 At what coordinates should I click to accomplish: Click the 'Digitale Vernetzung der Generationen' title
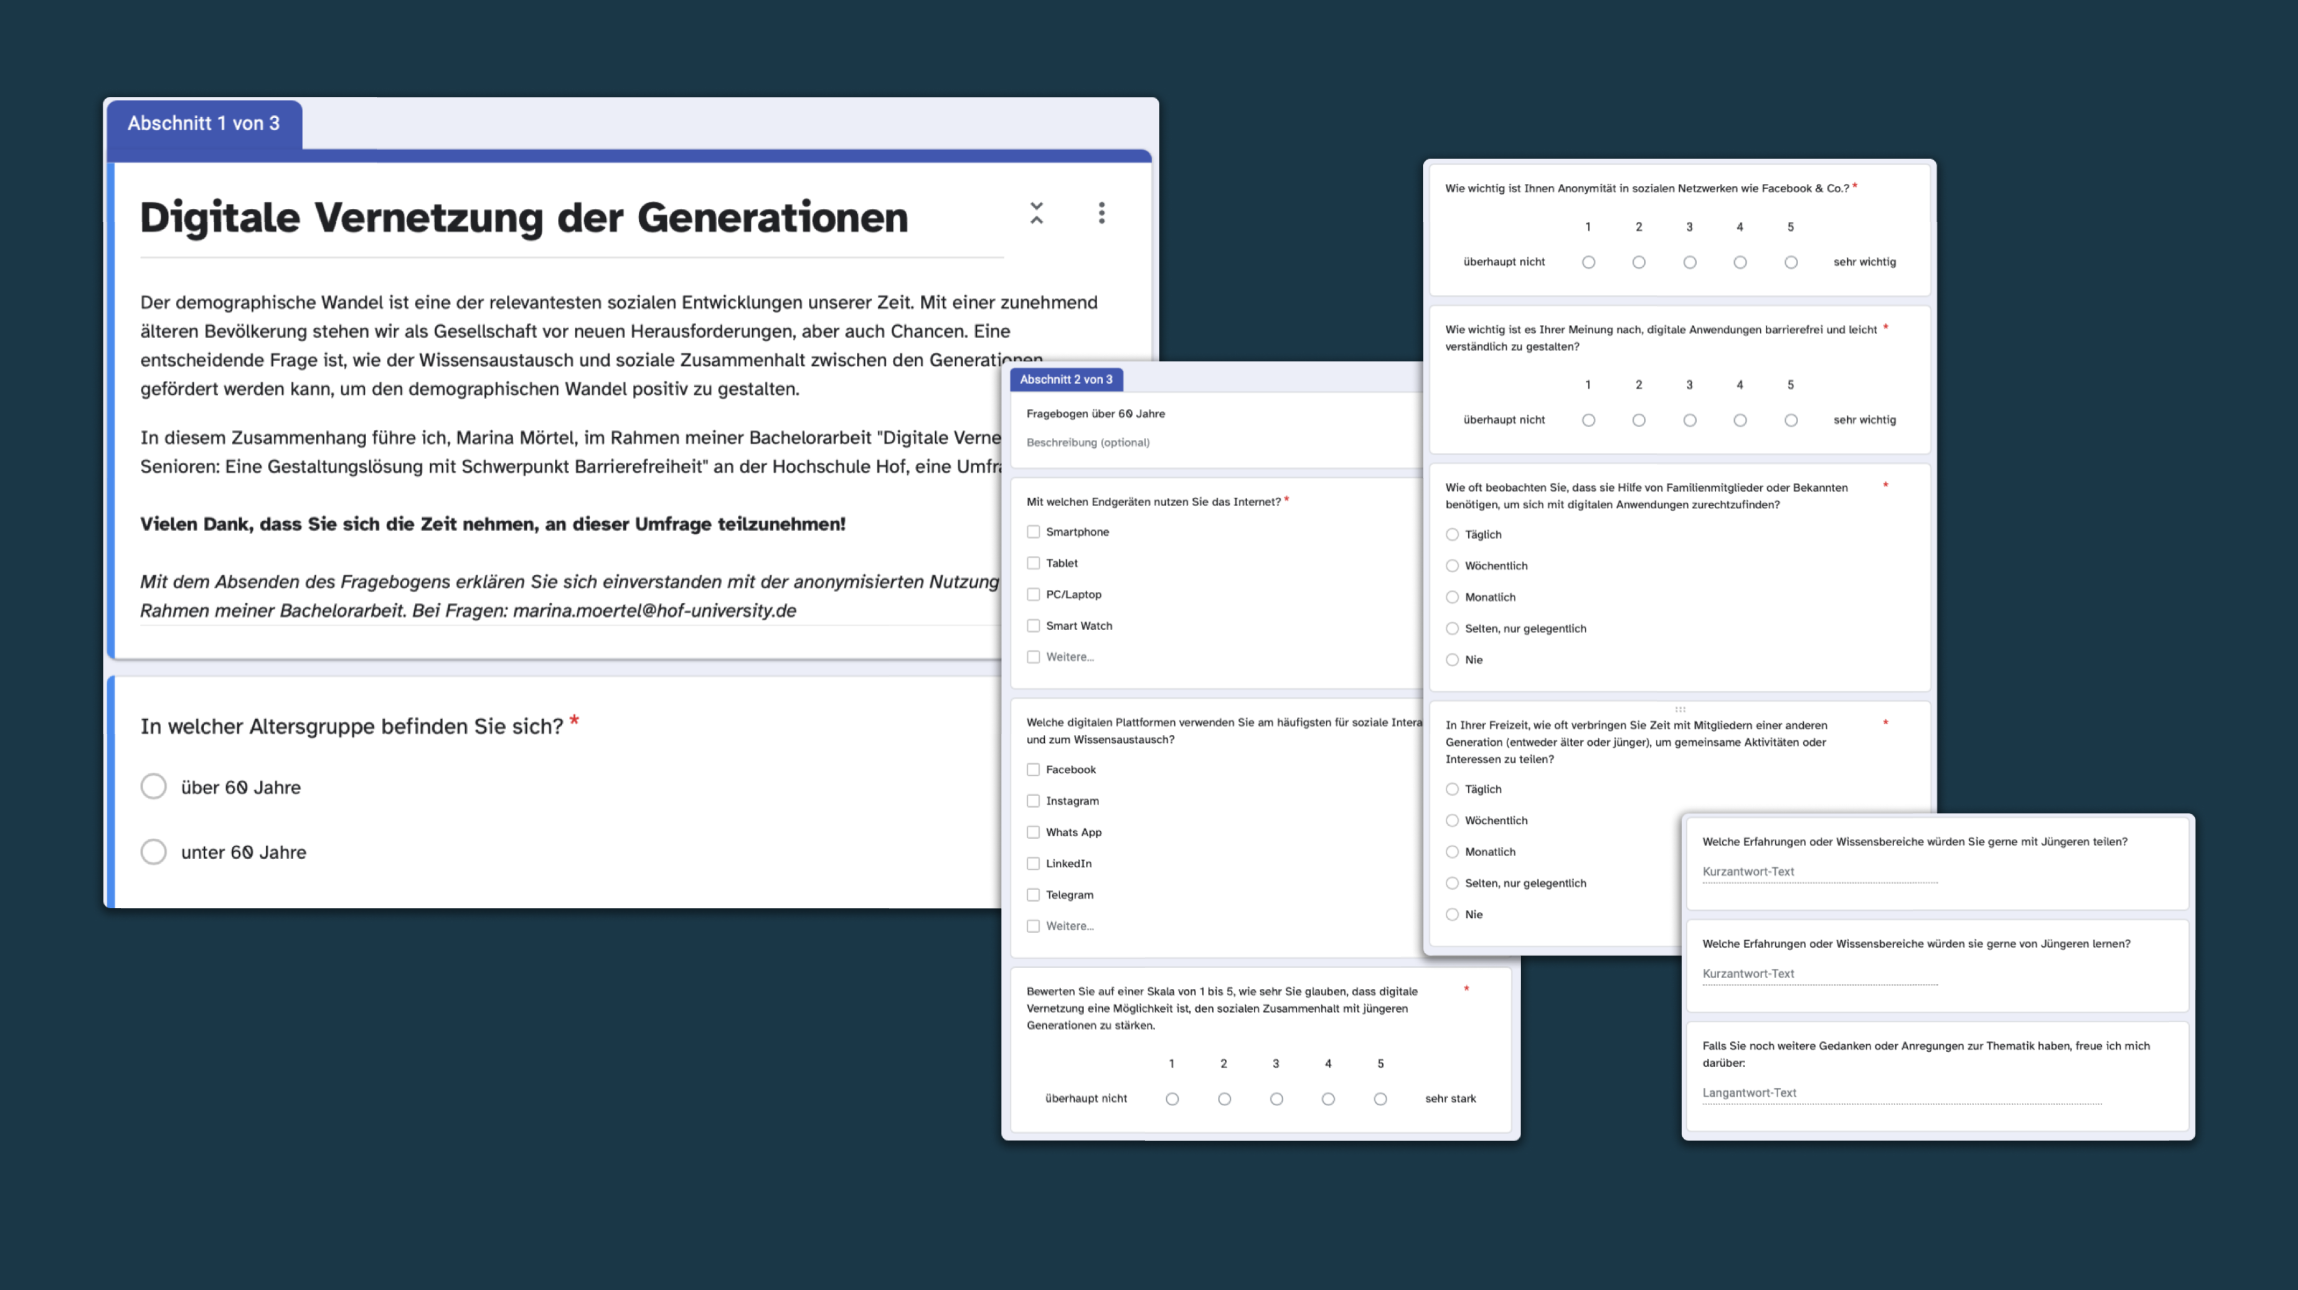524,218
